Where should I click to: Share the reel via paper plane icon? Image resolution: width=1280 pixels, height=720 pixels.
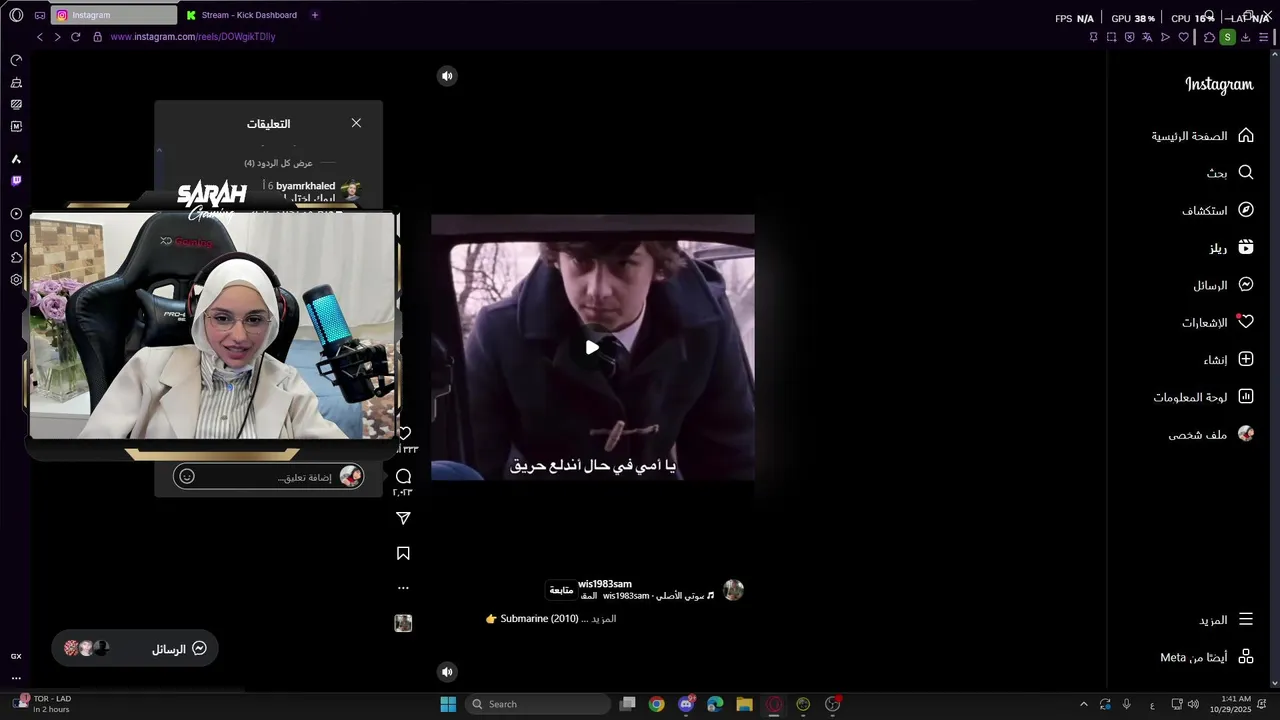tap(404, 518)
